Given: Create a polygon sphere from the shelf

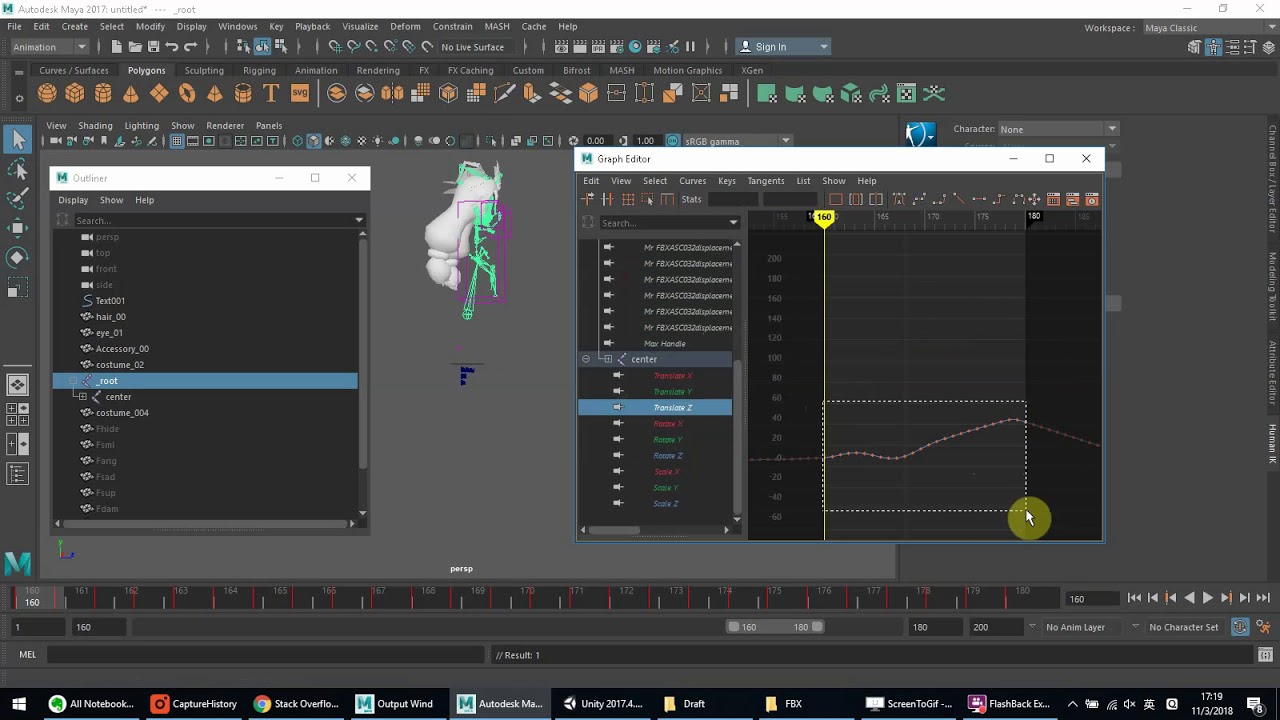Looking at the screenshot, I should coord(47,94).
